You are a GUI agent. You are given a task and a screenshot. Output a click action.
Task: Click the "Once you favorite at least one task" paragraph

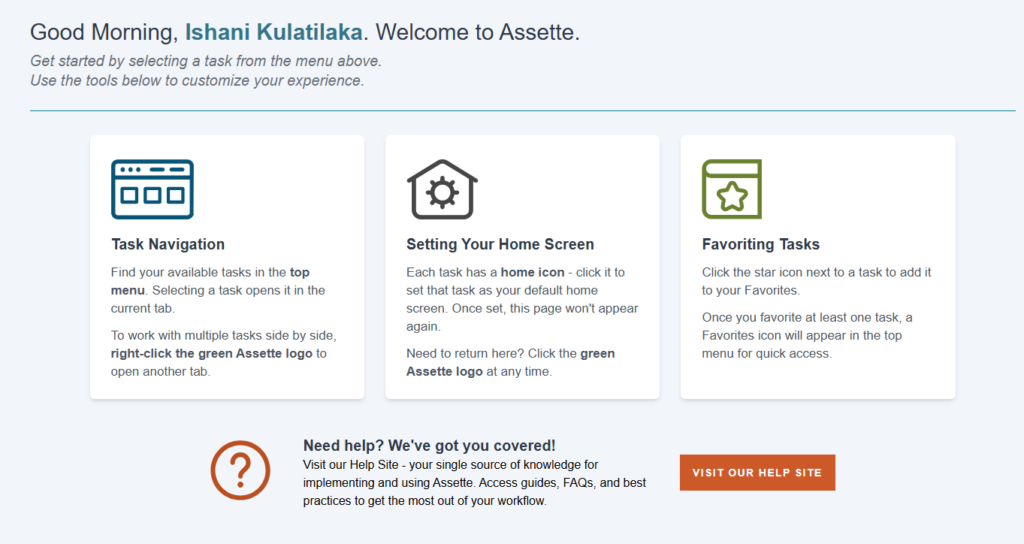[x=807, y=335]
